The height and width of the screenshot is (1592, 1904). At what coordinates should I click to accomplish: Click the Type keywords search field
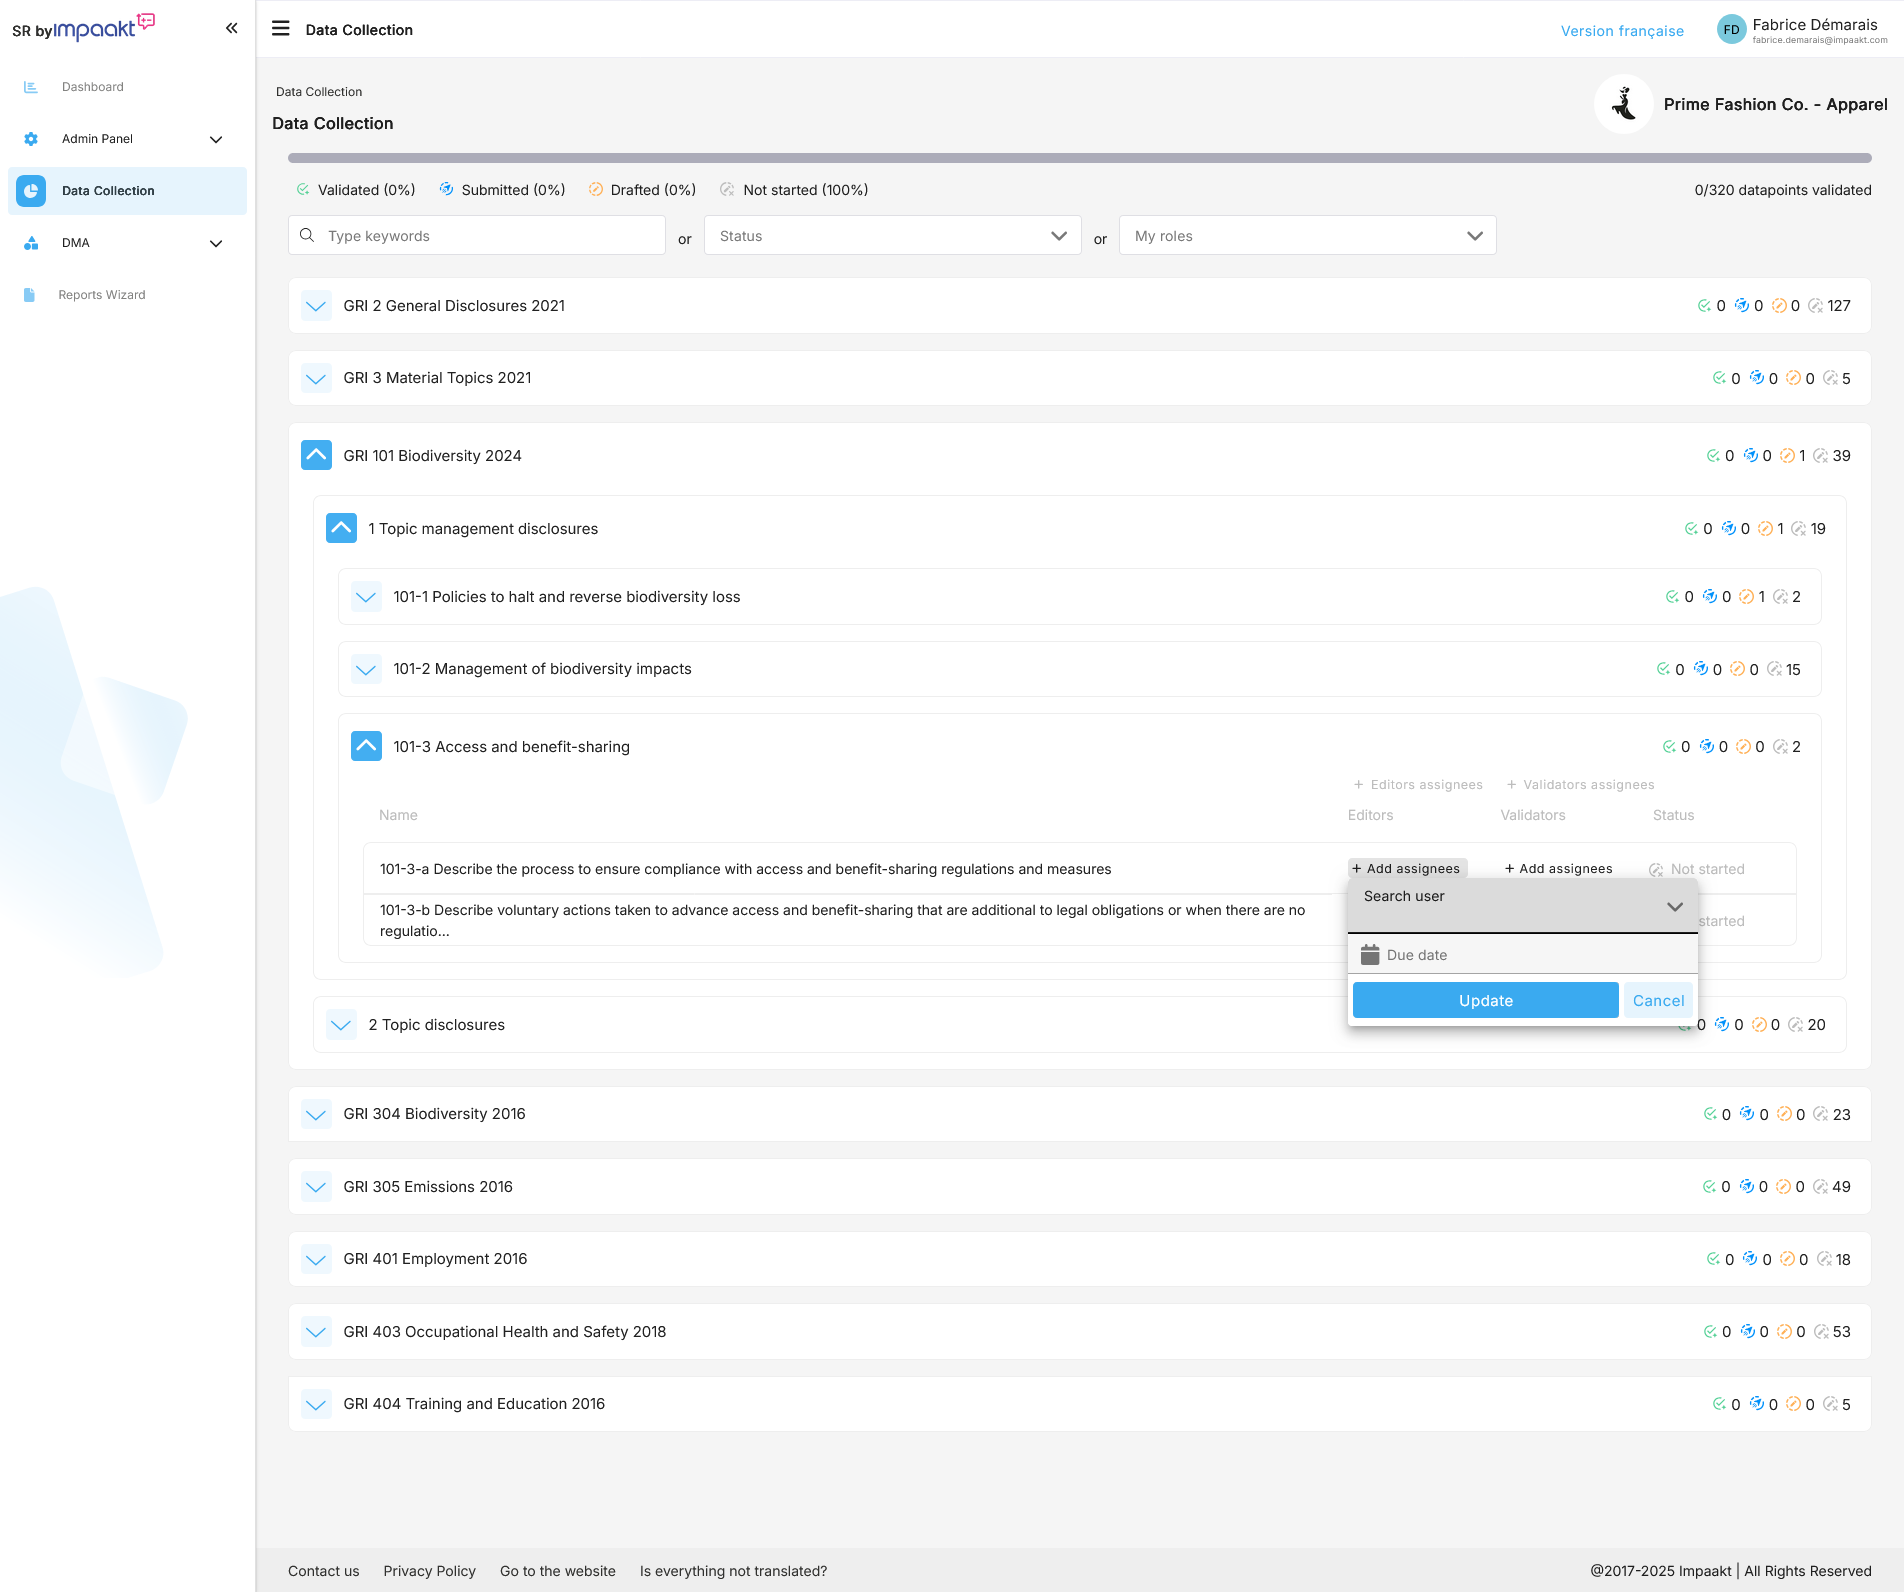tap(490, 236)
